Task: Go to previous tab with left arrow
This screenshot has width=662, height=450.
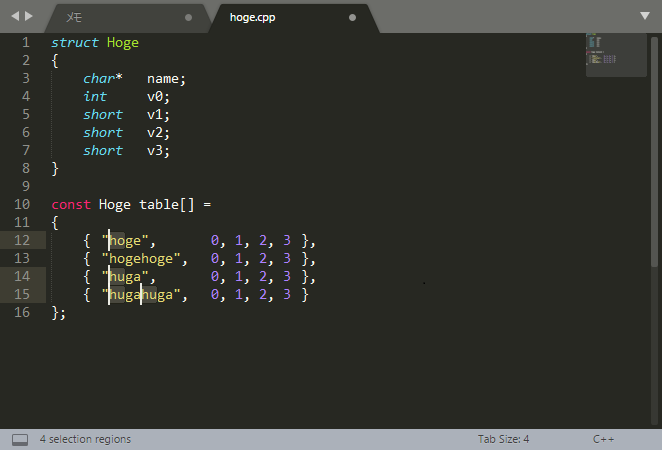Action: (15, 16)
